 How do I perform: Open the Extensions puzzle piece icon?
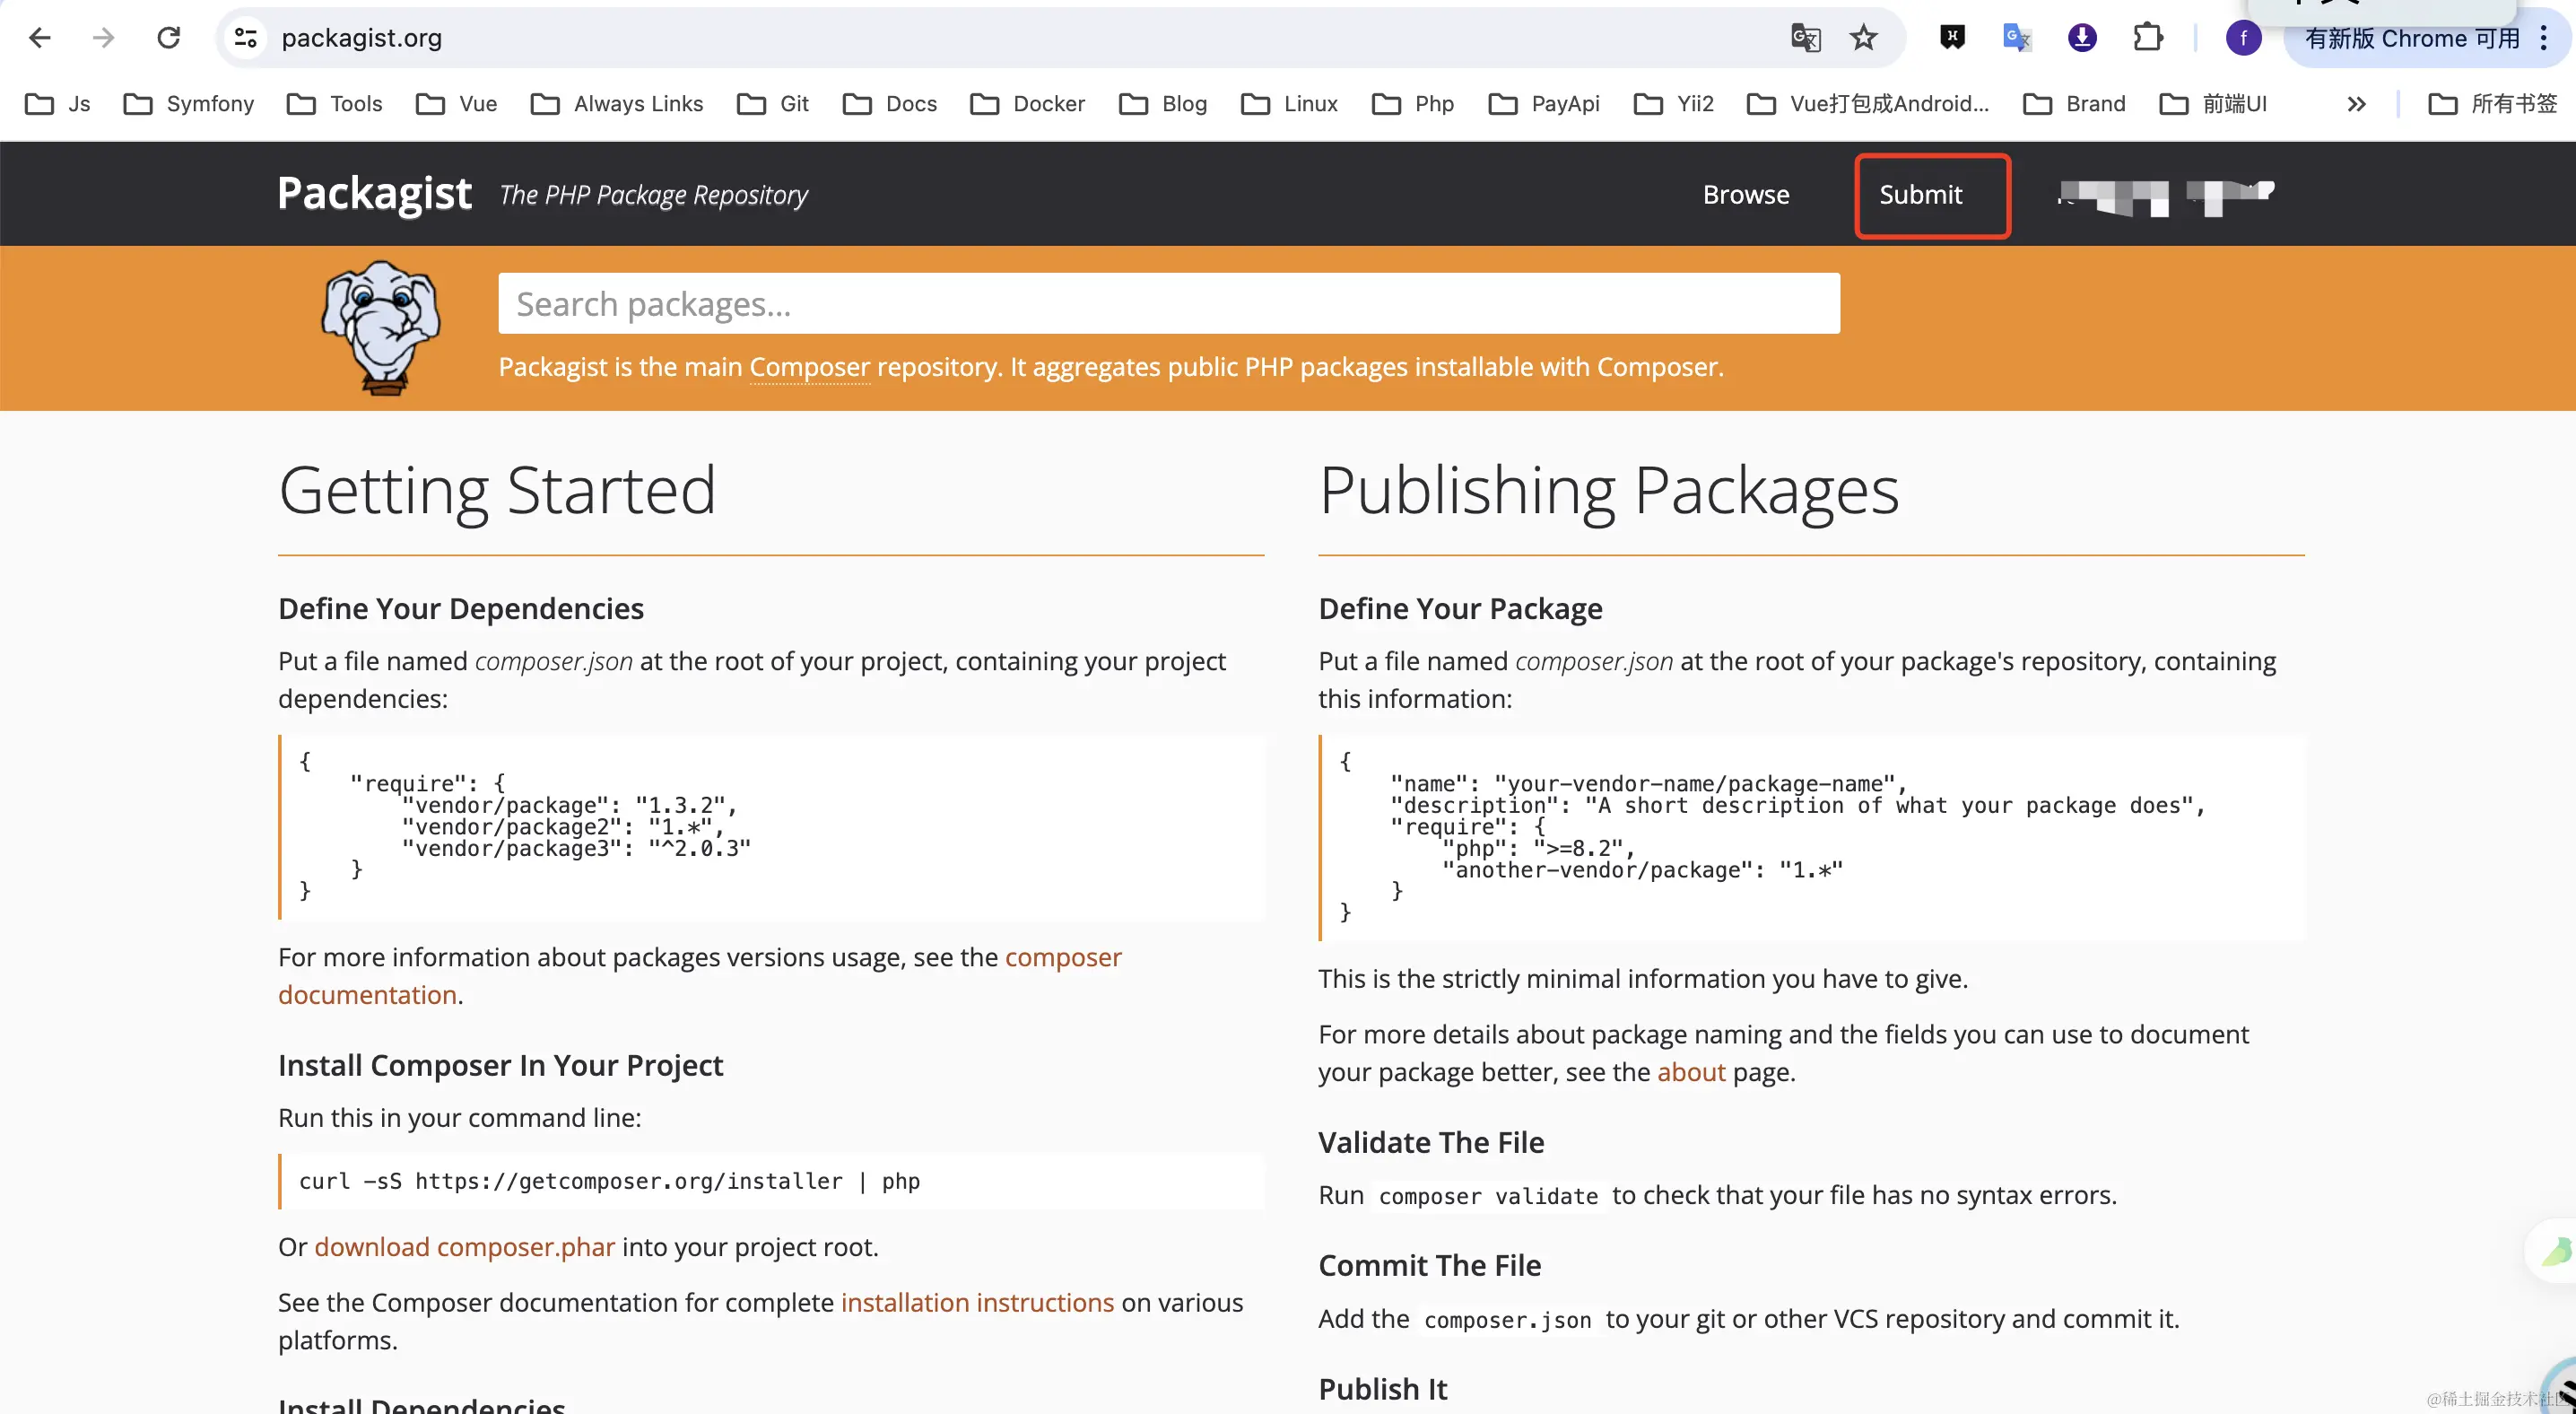[x=2147, y=38]
